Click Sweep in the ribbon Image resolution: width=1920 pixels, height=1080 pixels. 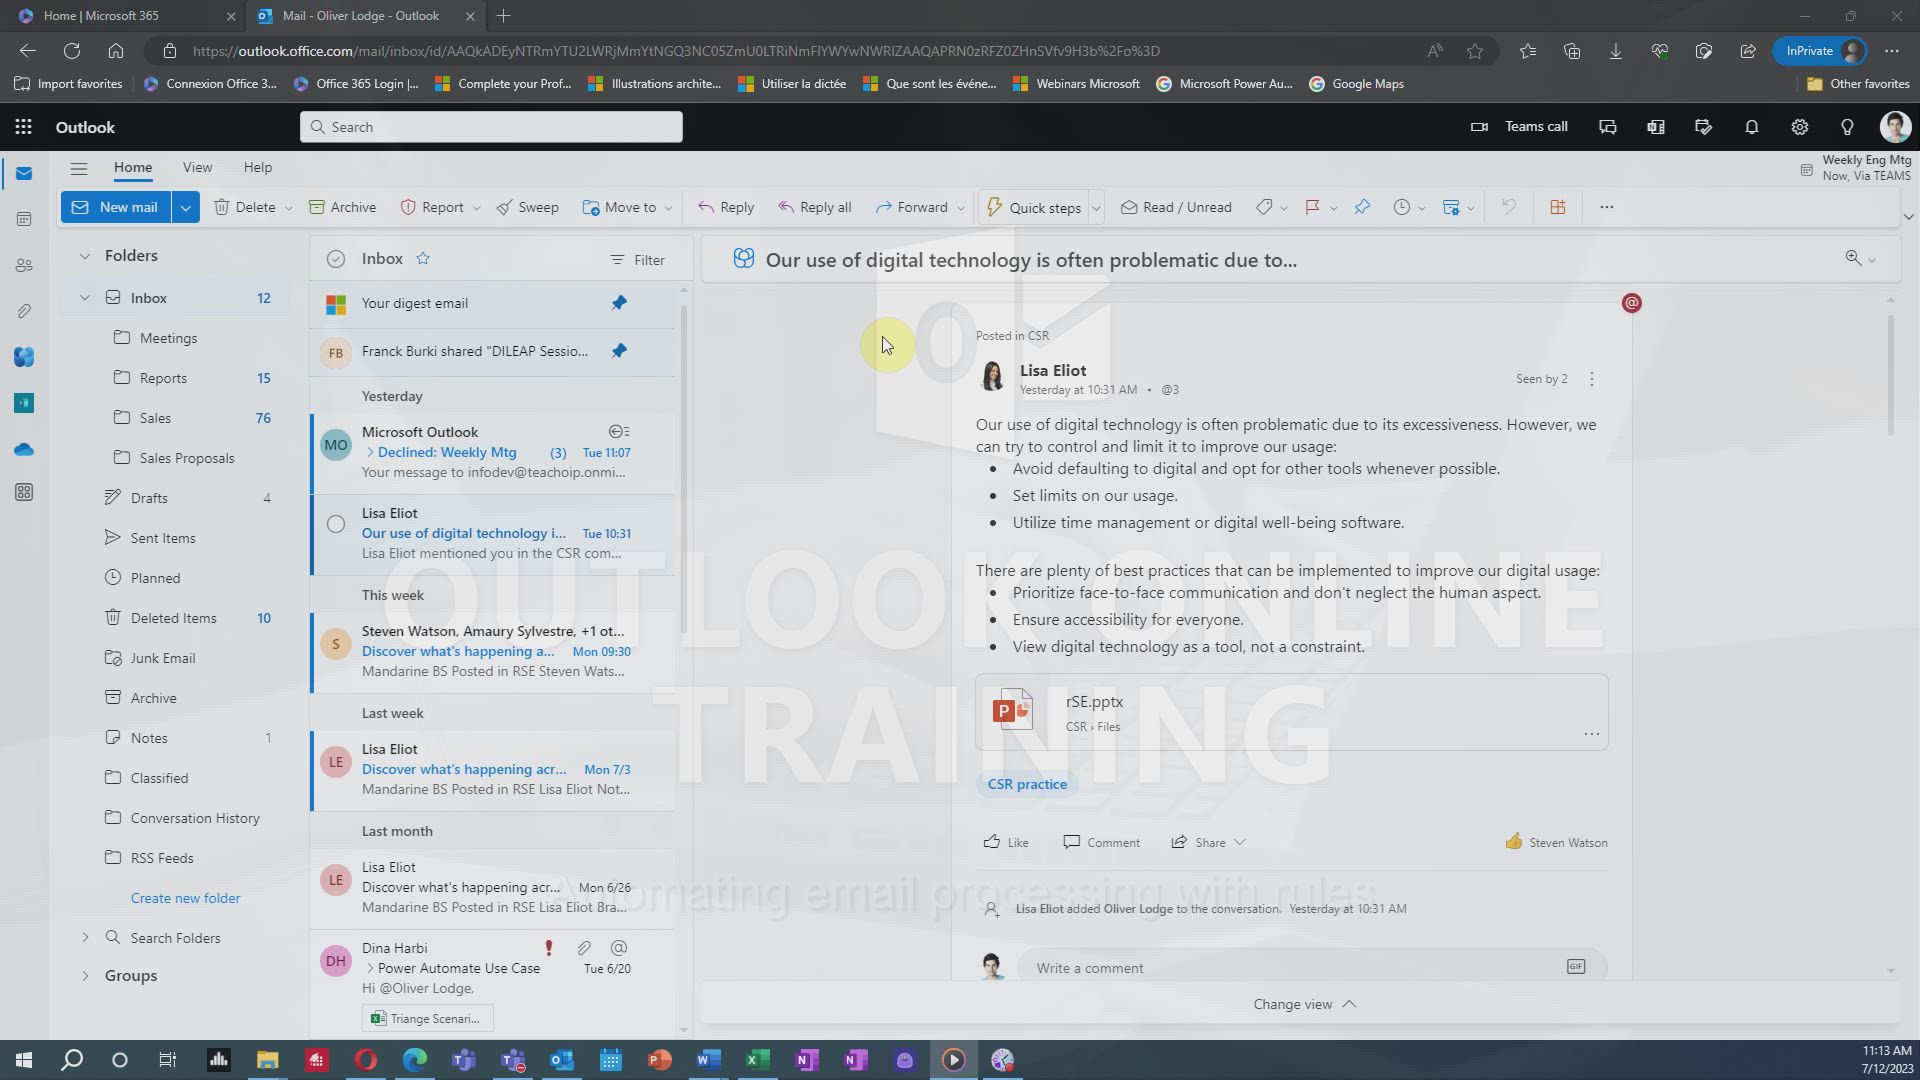click(527, 207)
